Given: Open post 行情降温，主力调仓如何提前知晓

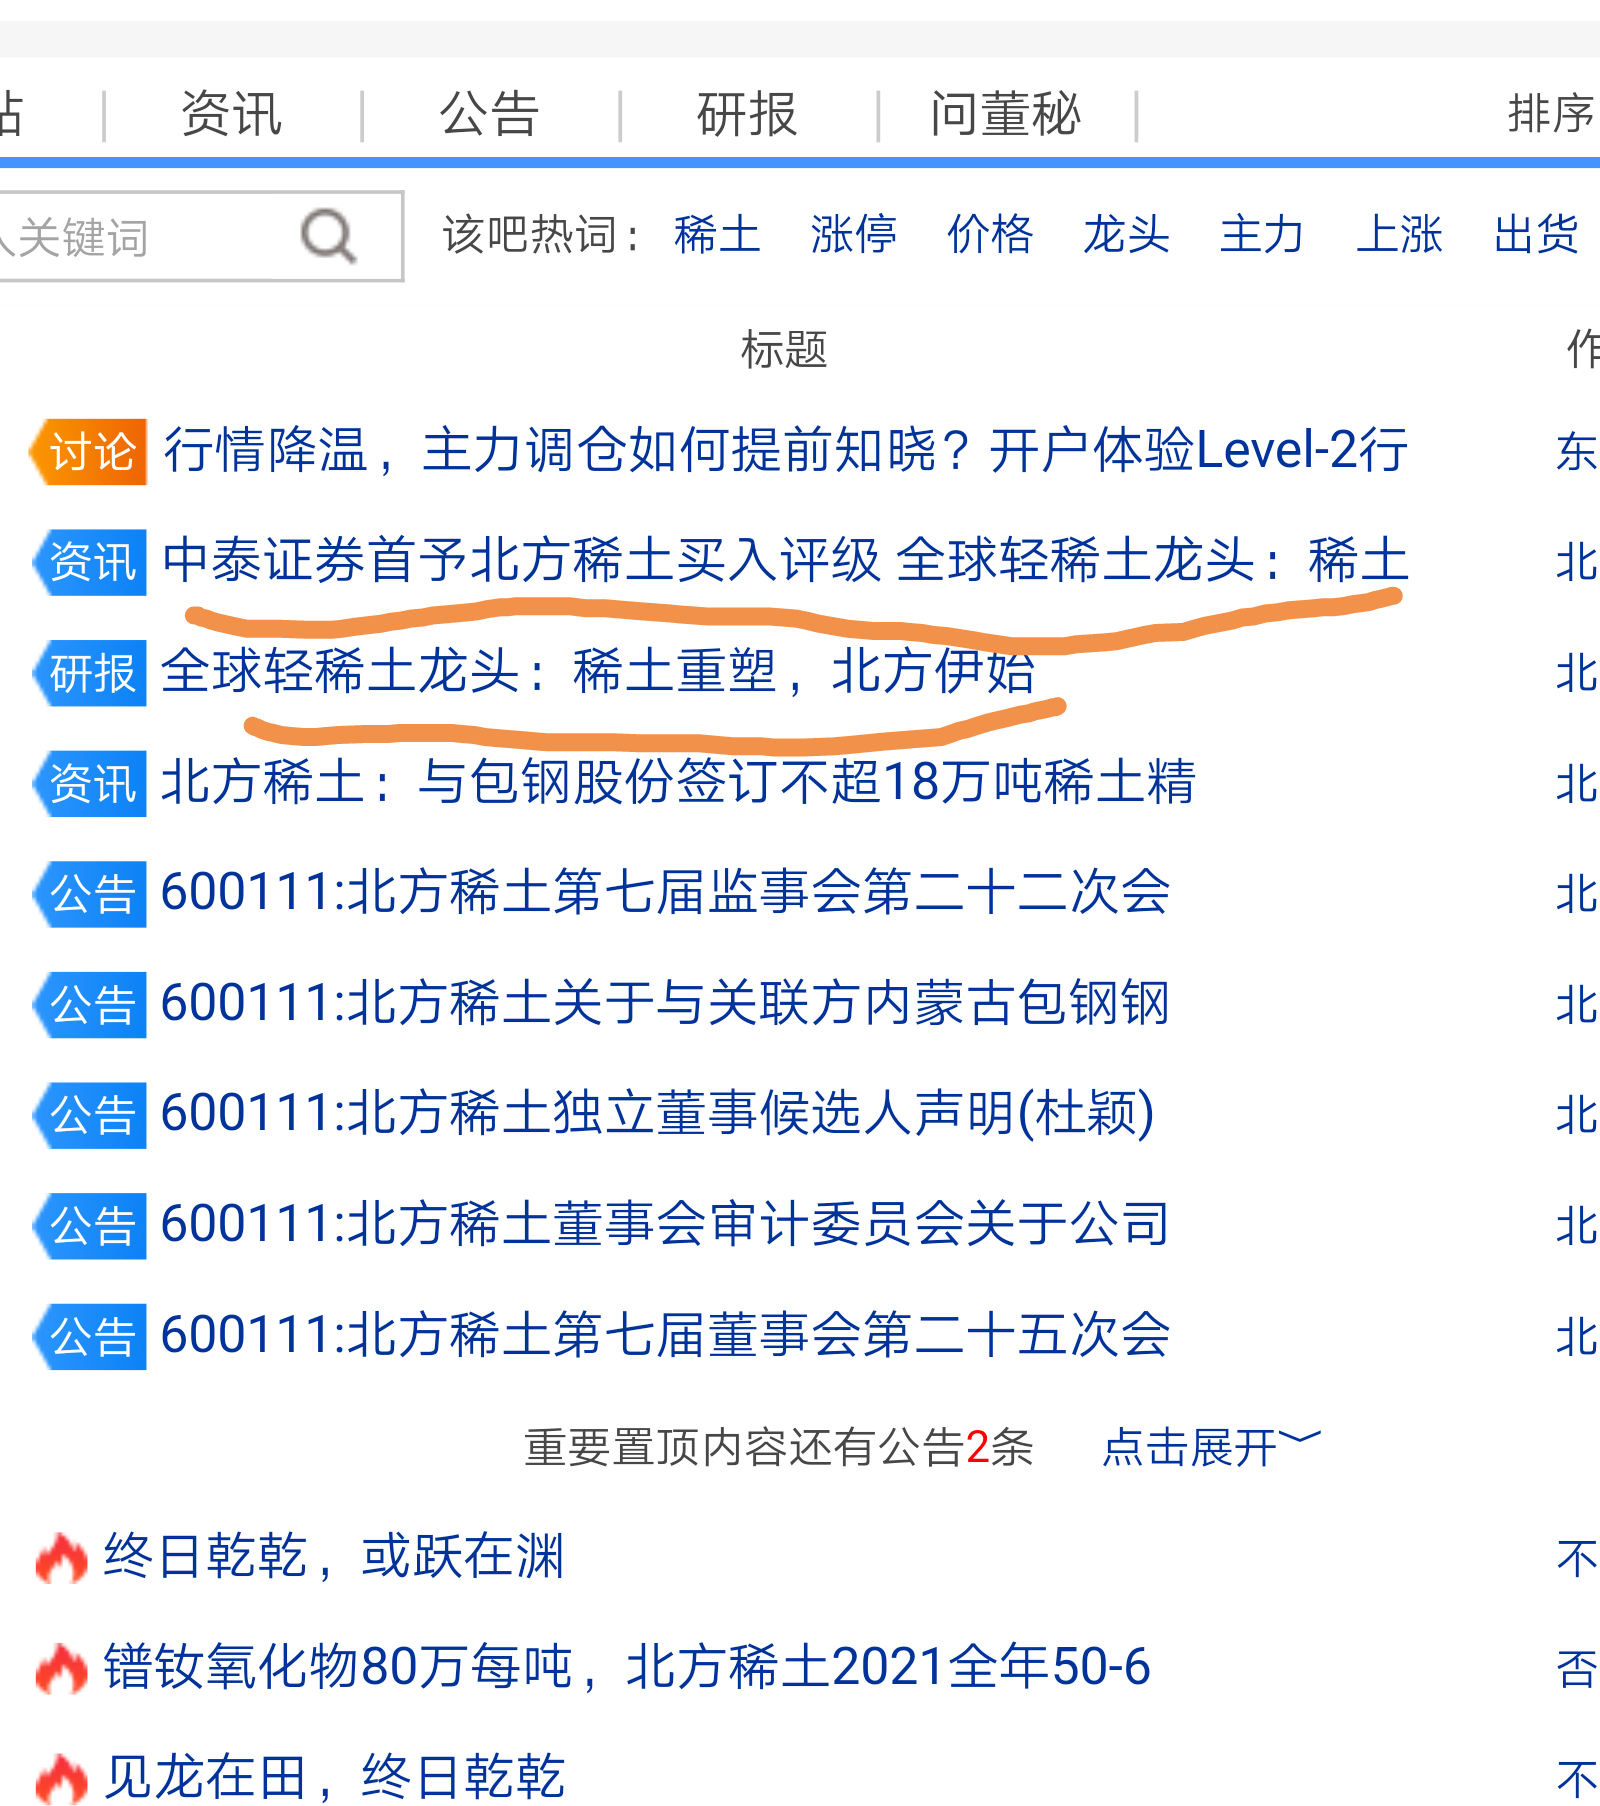Looking at the screenshot, I should (x=785, y=450).
